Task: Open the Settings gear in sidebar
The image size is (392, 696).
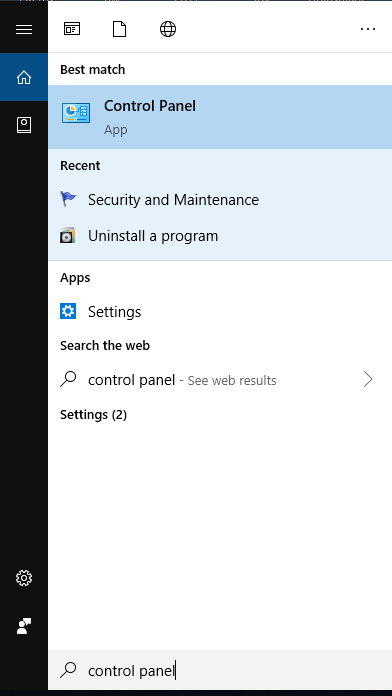Action: [x=24, y=578]
